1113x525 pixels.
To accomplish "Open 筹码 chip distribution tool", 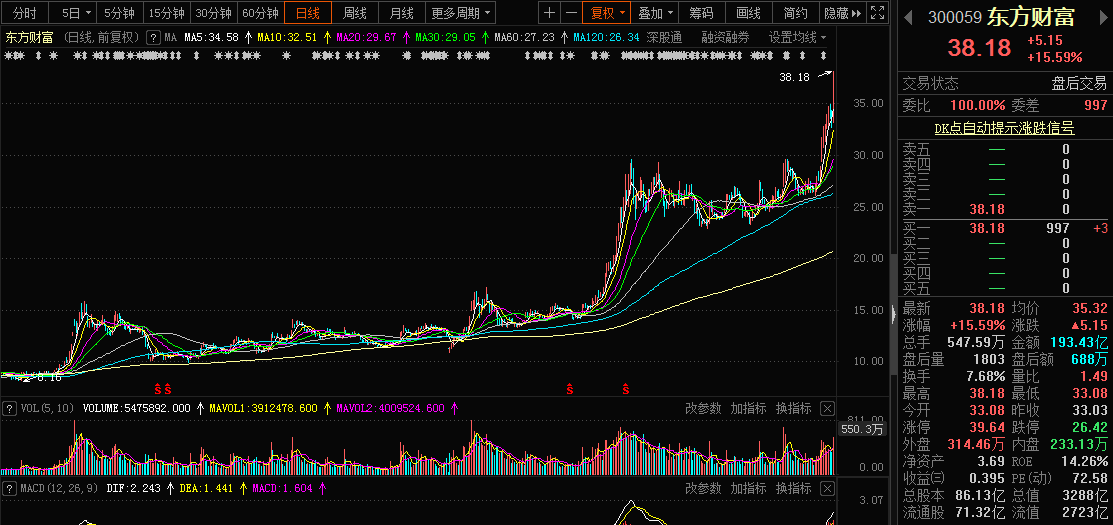I will 701,13.
